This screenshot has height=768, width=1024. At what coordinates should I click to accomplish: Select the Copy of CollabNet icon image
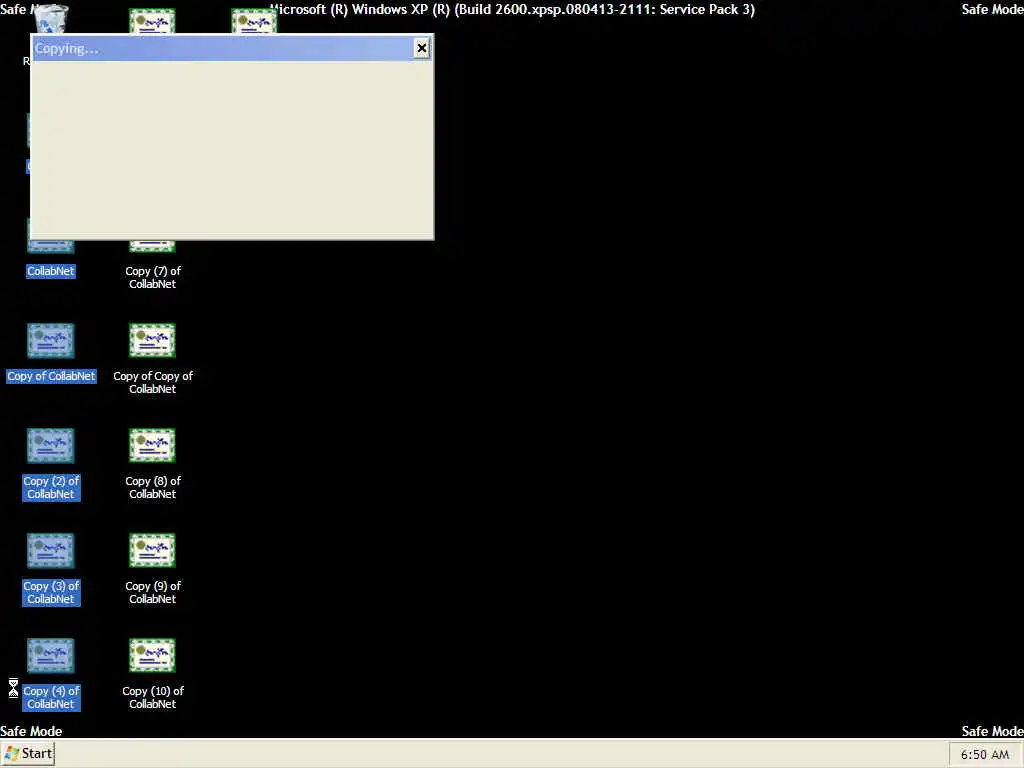pyautogui.click(x=50, y=340)
